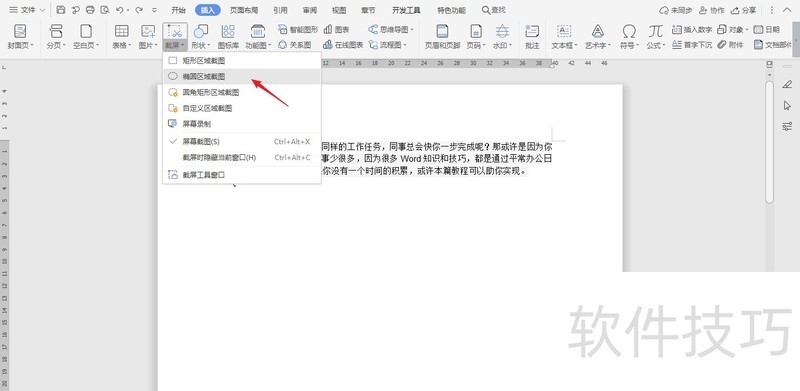Insert date (日期)
800x391 pixels.
767,30
